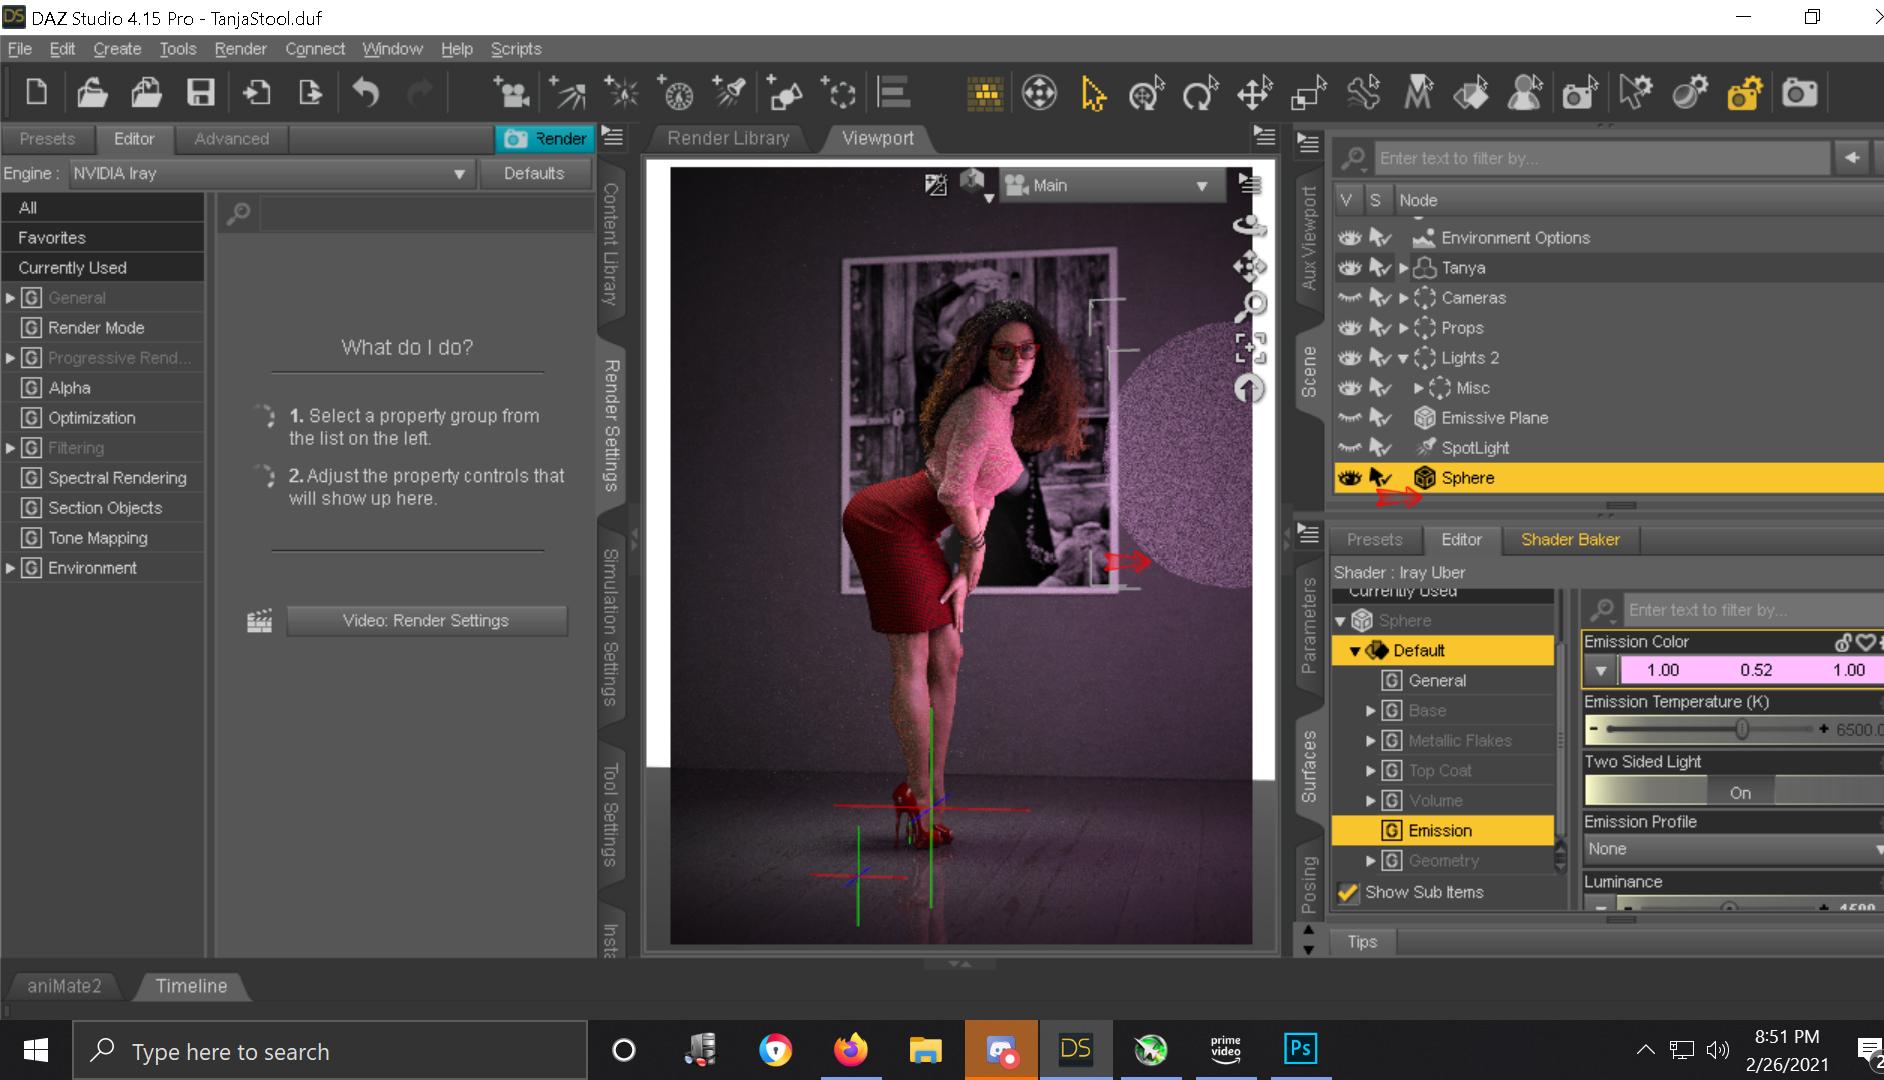The height and width of the screenshot is (1080, 1884).
Task: Open the Render menu
Action: (240, 49)
